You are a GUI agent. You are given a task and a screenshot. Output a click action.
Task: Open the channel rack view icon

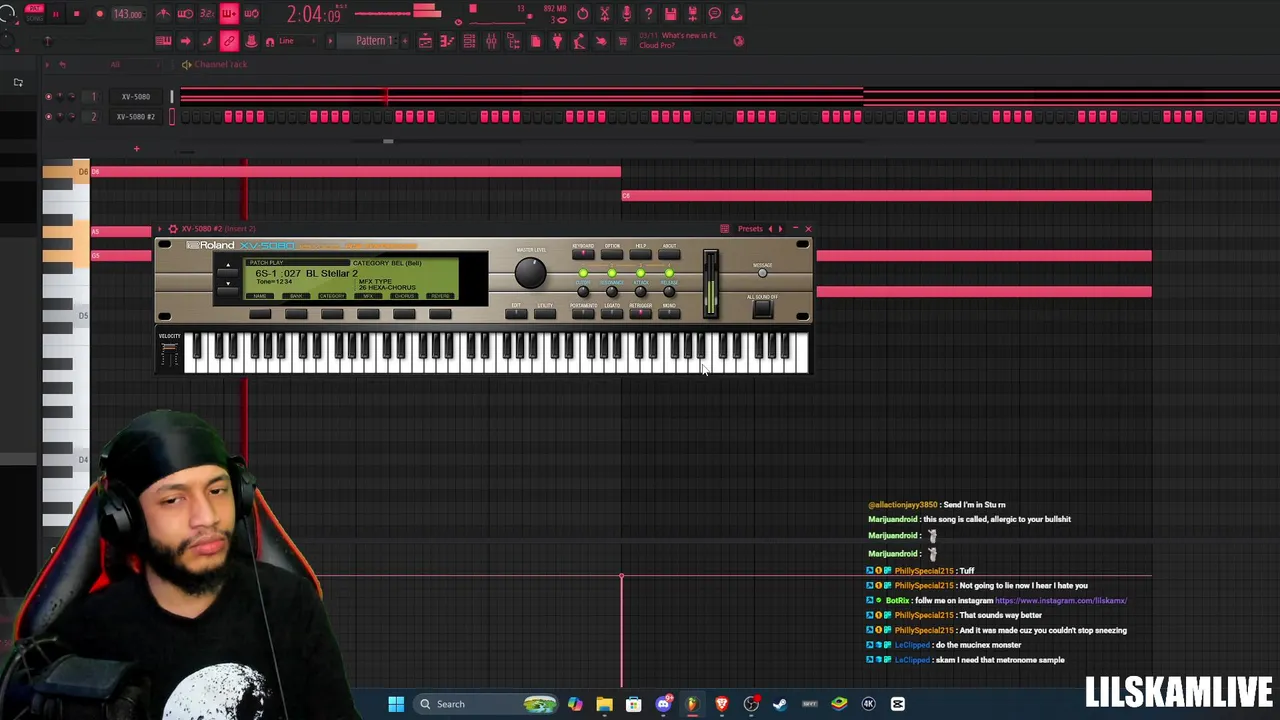[x=469, y=41]
